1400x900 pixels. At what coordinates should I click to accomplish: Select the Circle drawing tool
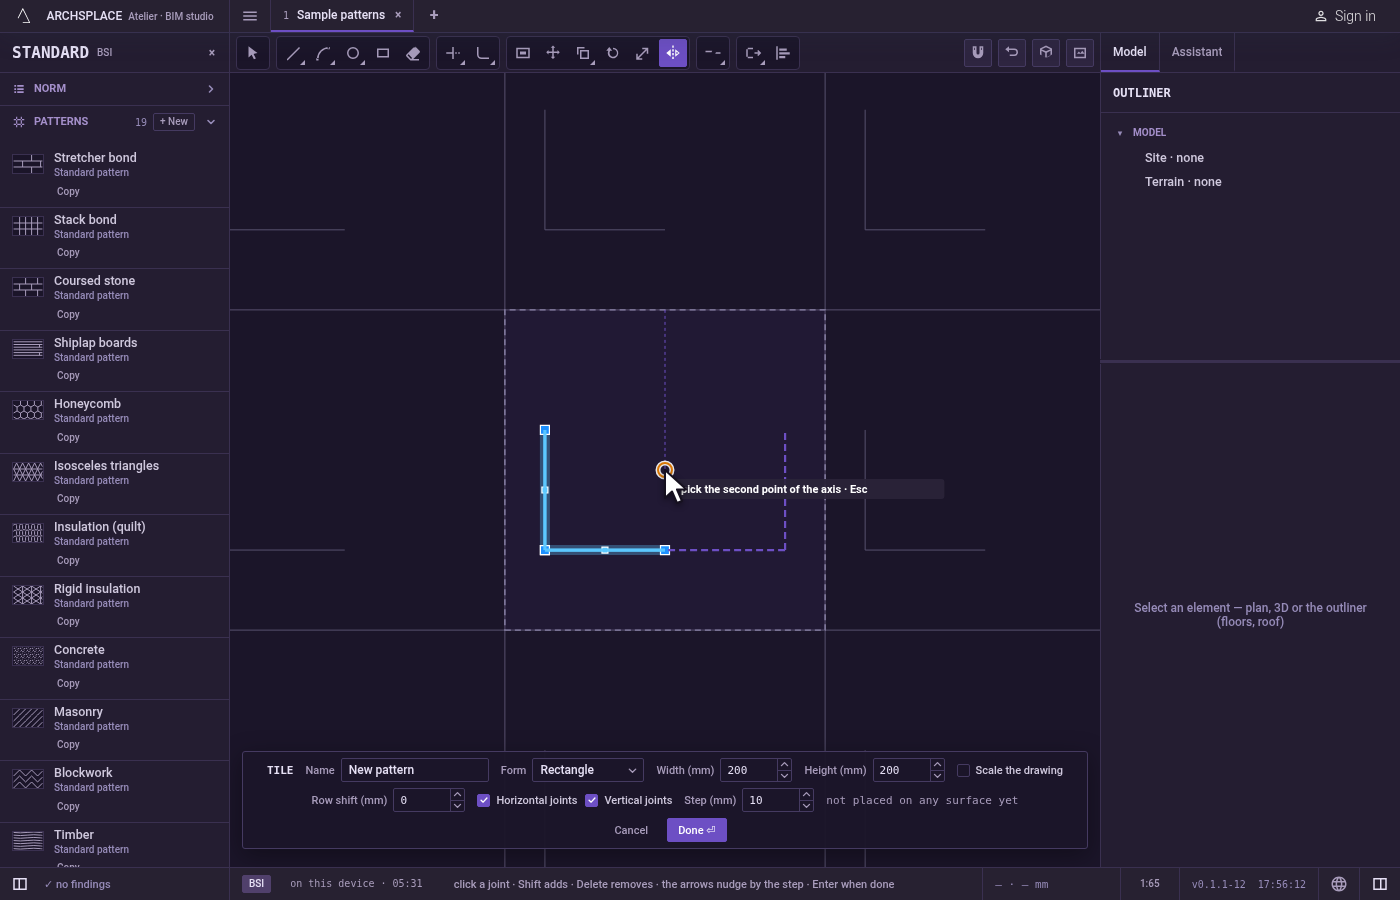pyautogui.click(x=353, y=53)
